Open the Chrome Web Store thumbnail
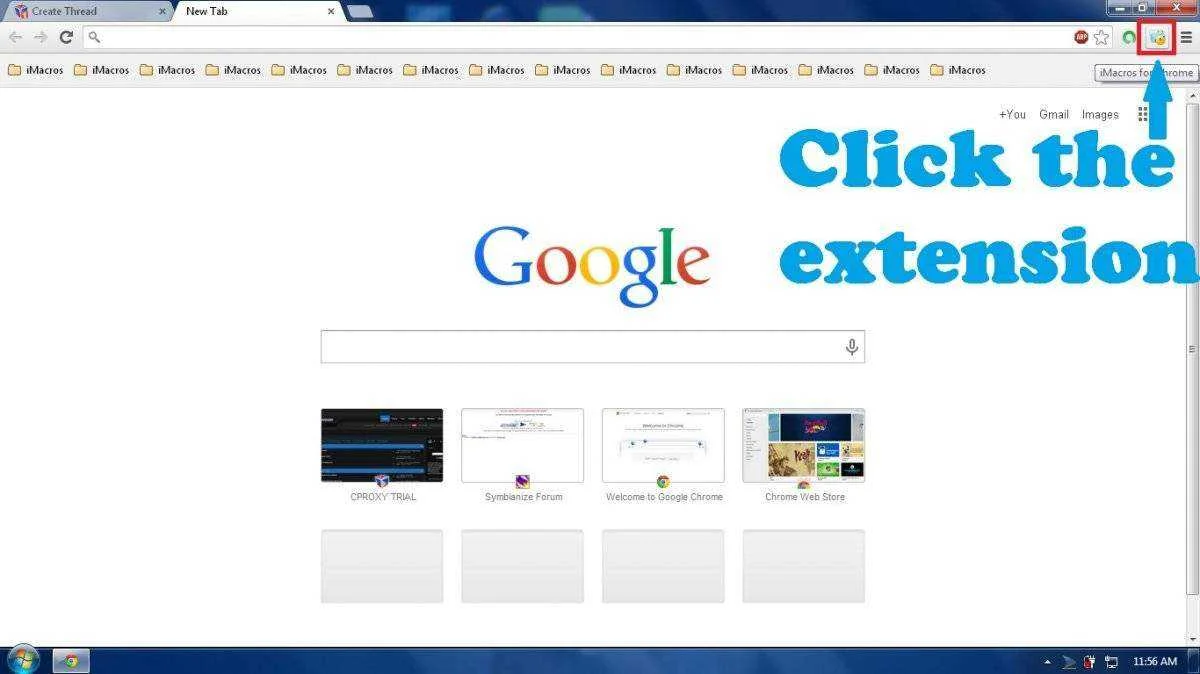Screen dimensions: 1200x674 pyautogui.click(x=803, y=445)
